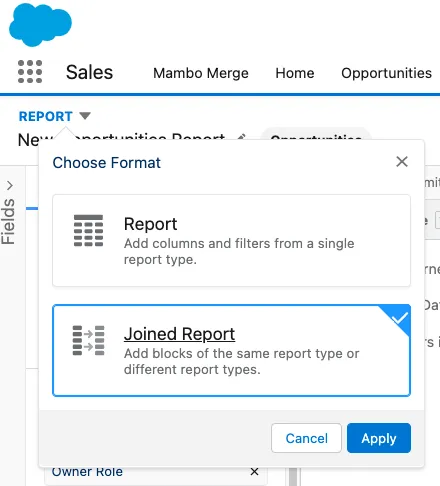
Task: Click the REPORT dropdown label
Action: tap(46, 116)
